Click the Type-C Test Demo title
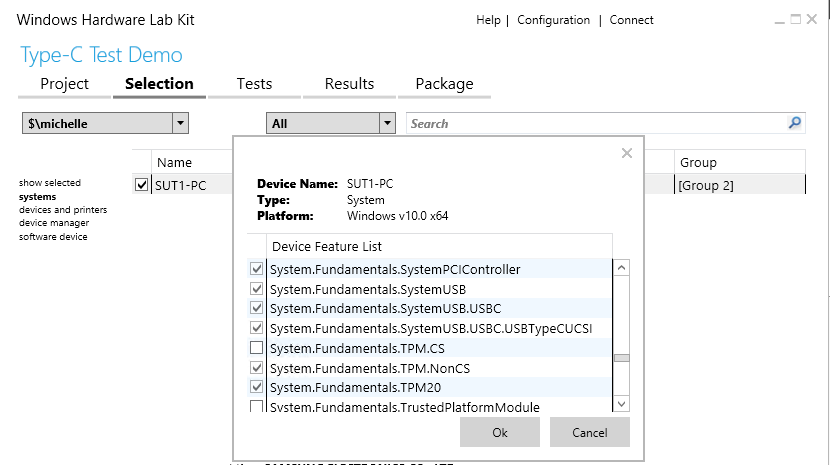 (x=101, y=55)
